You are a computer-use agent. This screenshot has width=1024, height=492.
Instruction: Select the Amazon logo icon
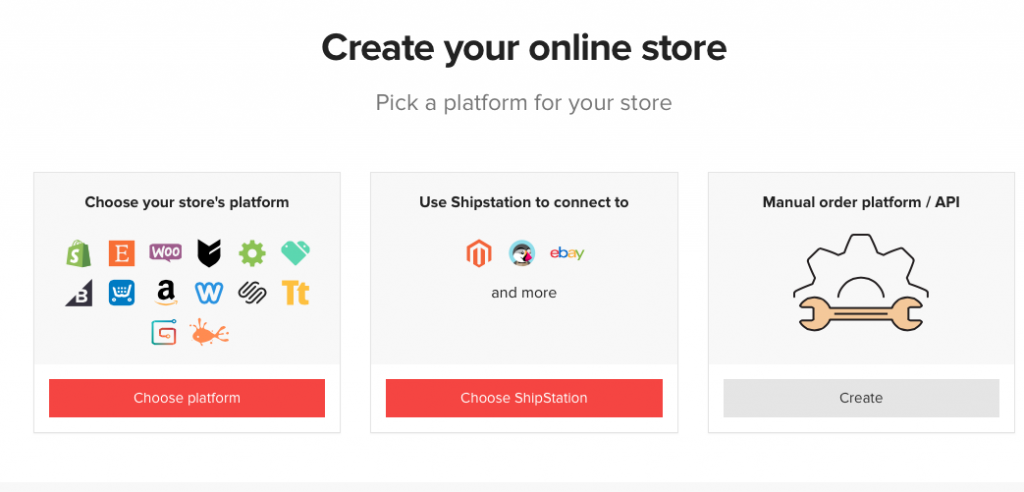(165, 292)
